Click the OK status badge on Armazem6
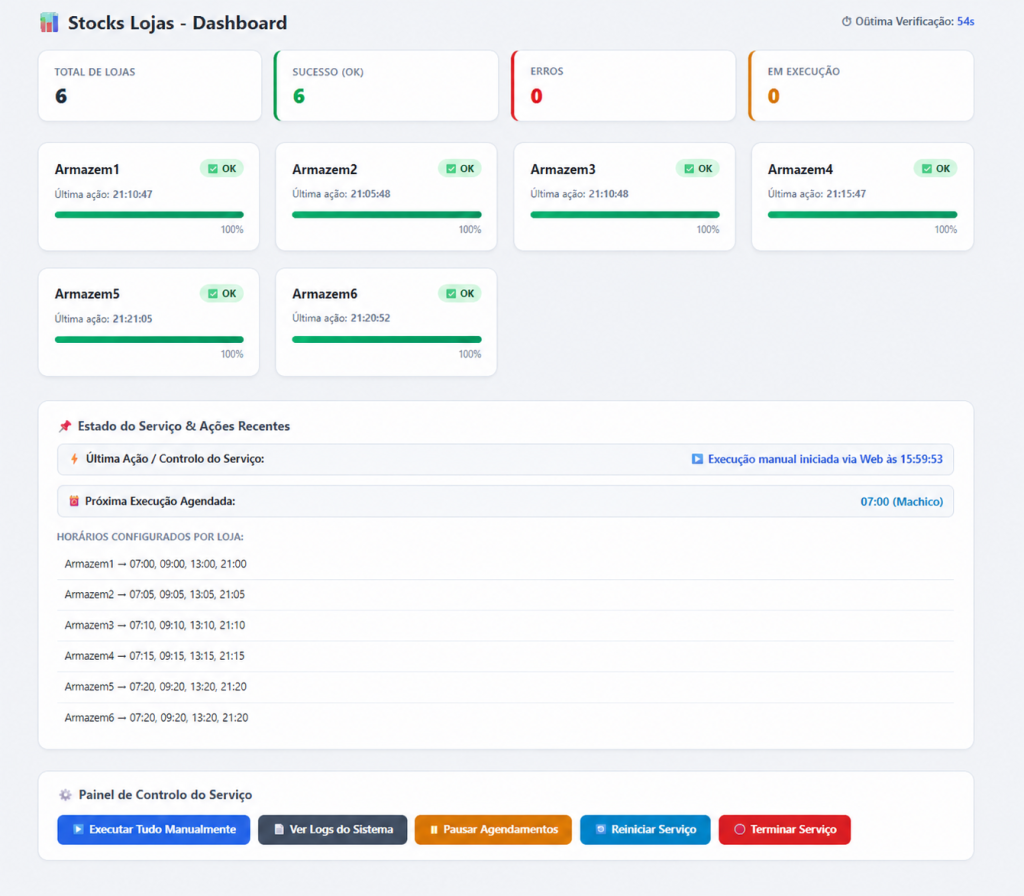This screenshot has width=1024, height=896. [460, 293]
